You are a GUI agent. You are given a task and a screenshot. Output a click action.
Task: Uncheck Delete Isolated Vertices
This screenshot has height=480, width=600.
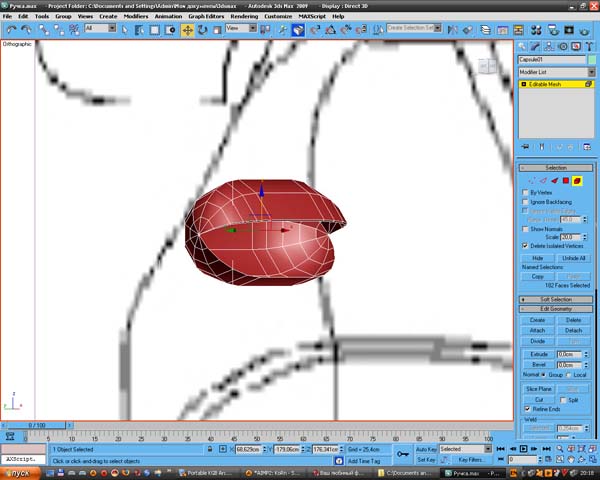pos(527,245)
